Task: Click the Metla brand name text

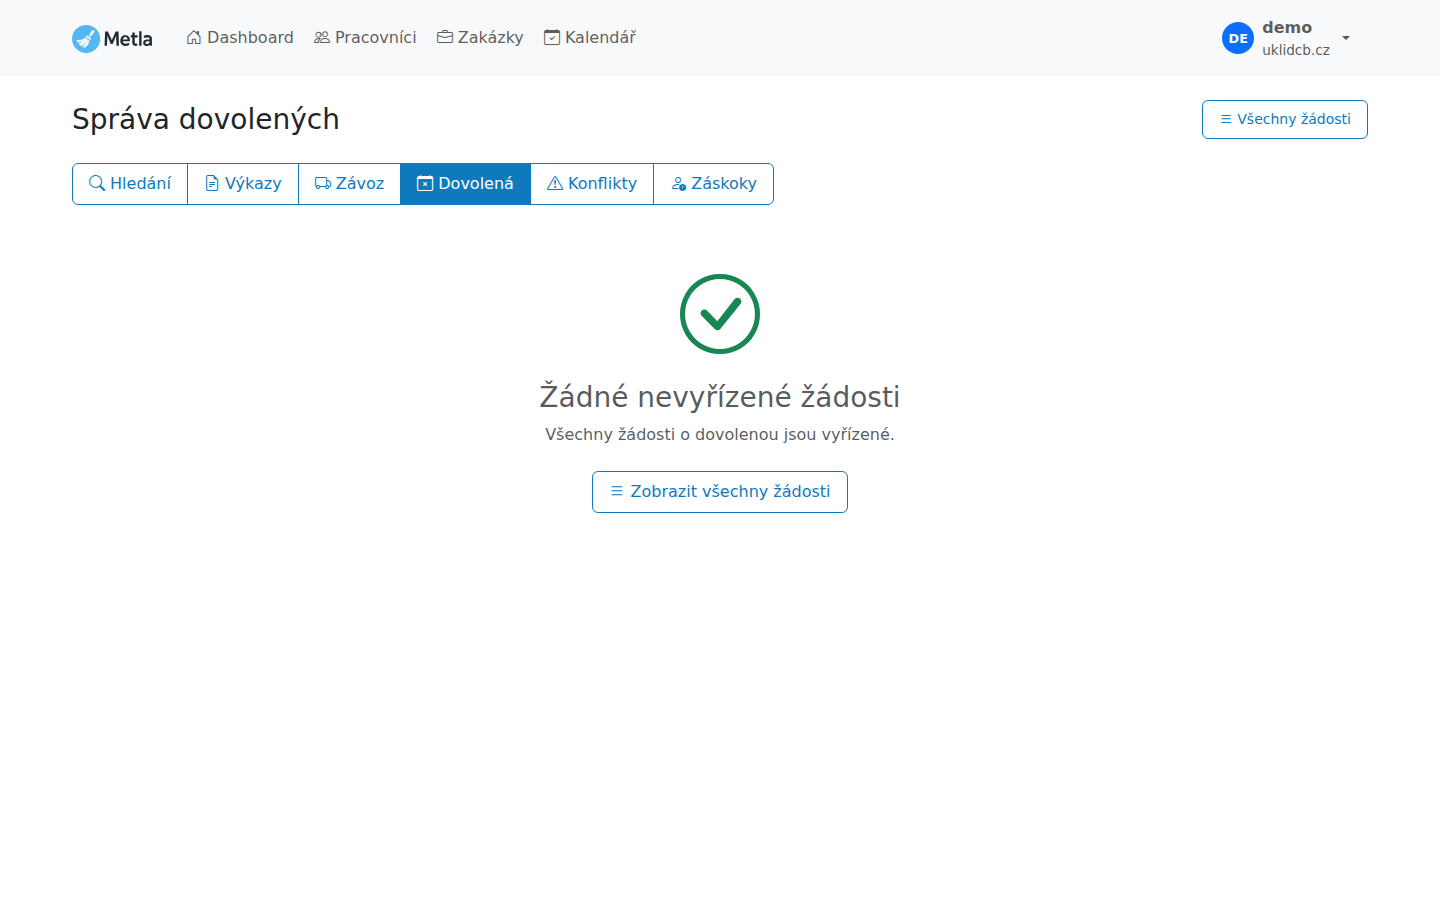Action: pos(128,39)
